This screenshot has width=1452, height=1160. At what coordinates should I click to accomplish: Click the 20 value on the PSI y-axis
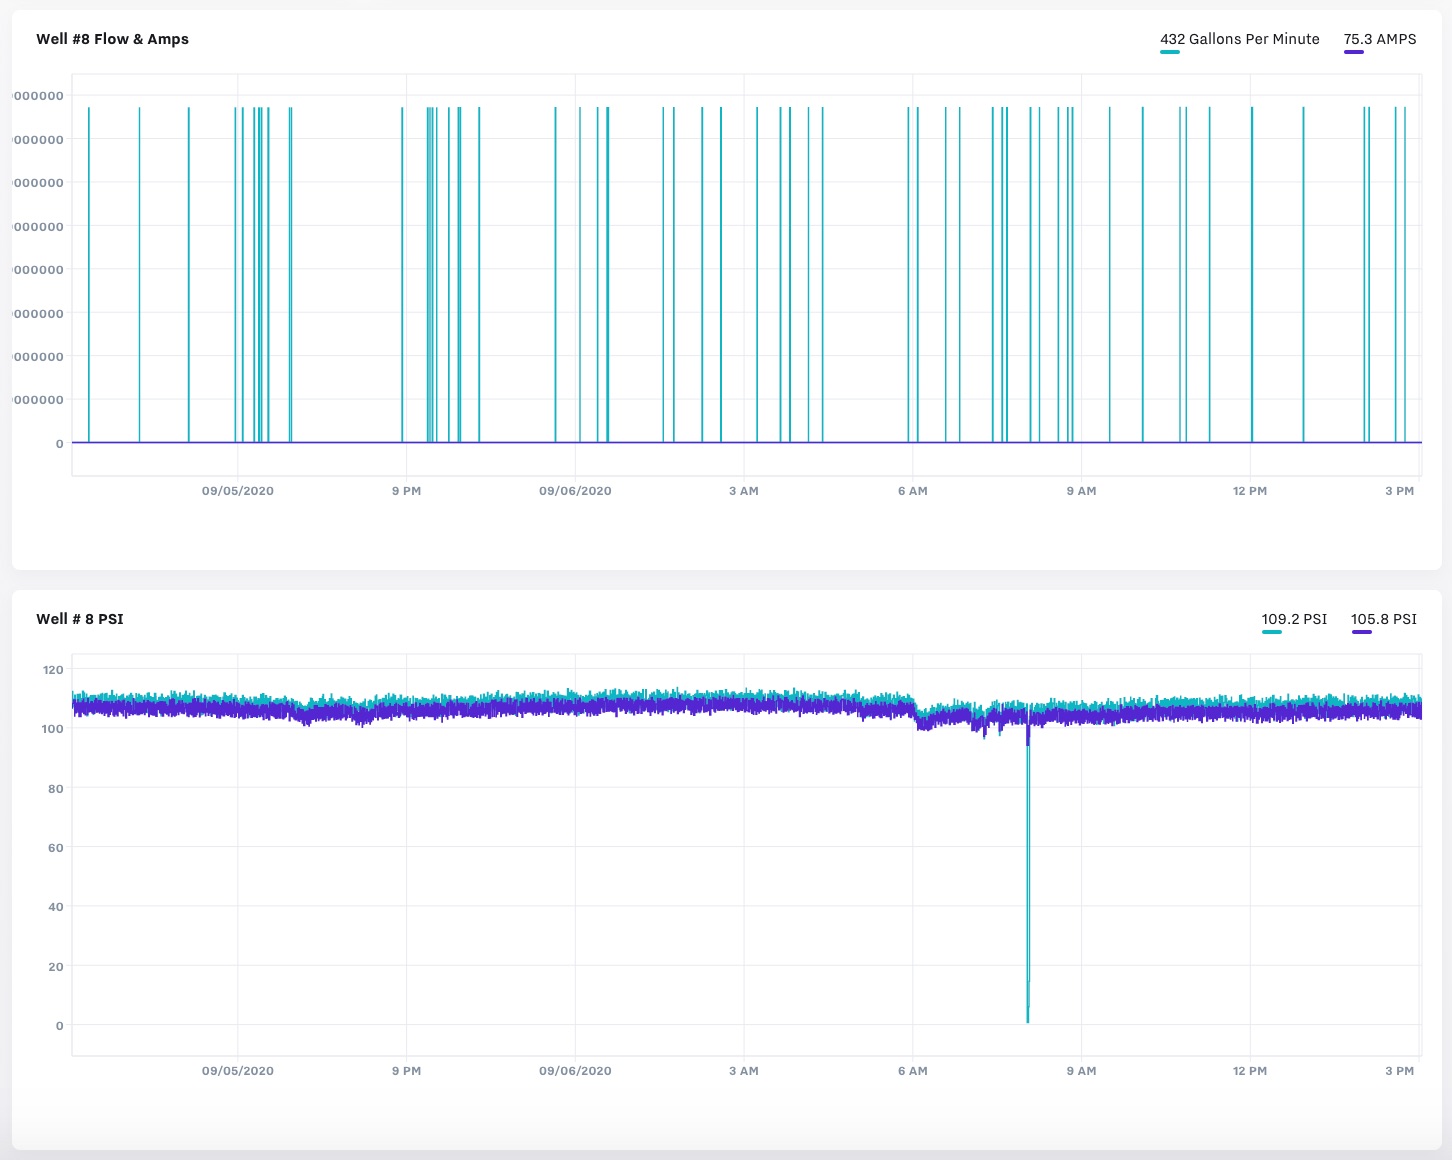coord(56,967)
